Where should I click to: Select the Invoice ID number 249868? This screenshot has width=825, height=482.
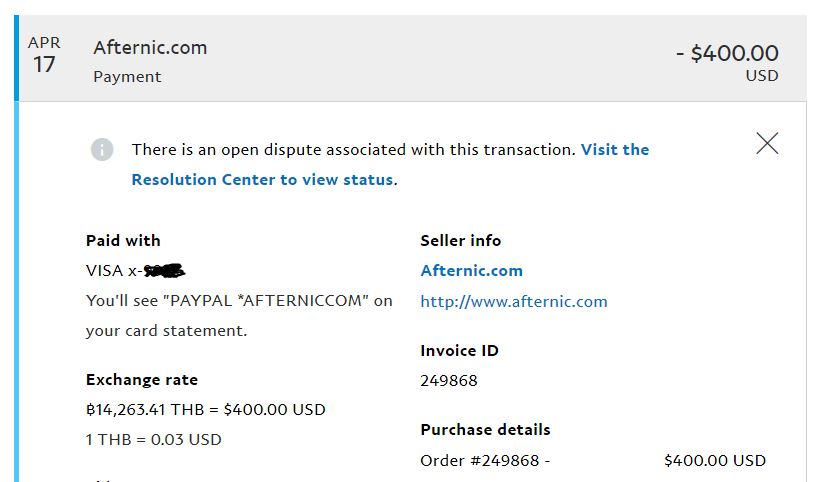pyautogui.click(x=449, y=381)
